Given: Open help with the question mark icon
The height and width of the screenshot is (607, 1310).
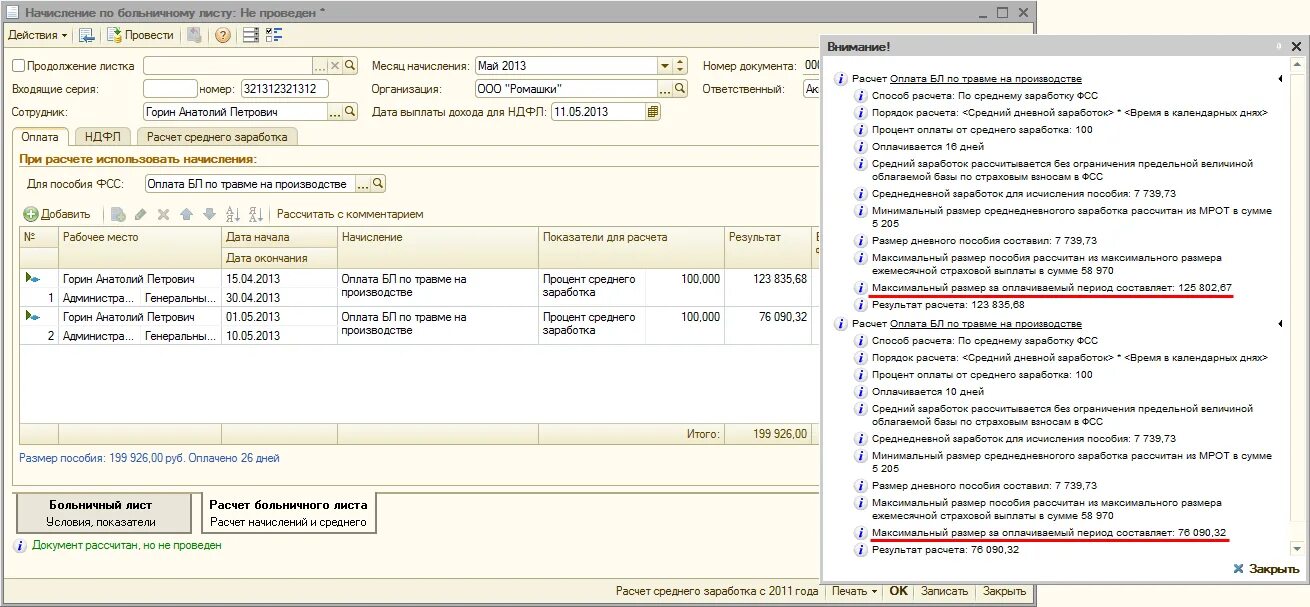Looking at the screenshot, I should [222, 35].
